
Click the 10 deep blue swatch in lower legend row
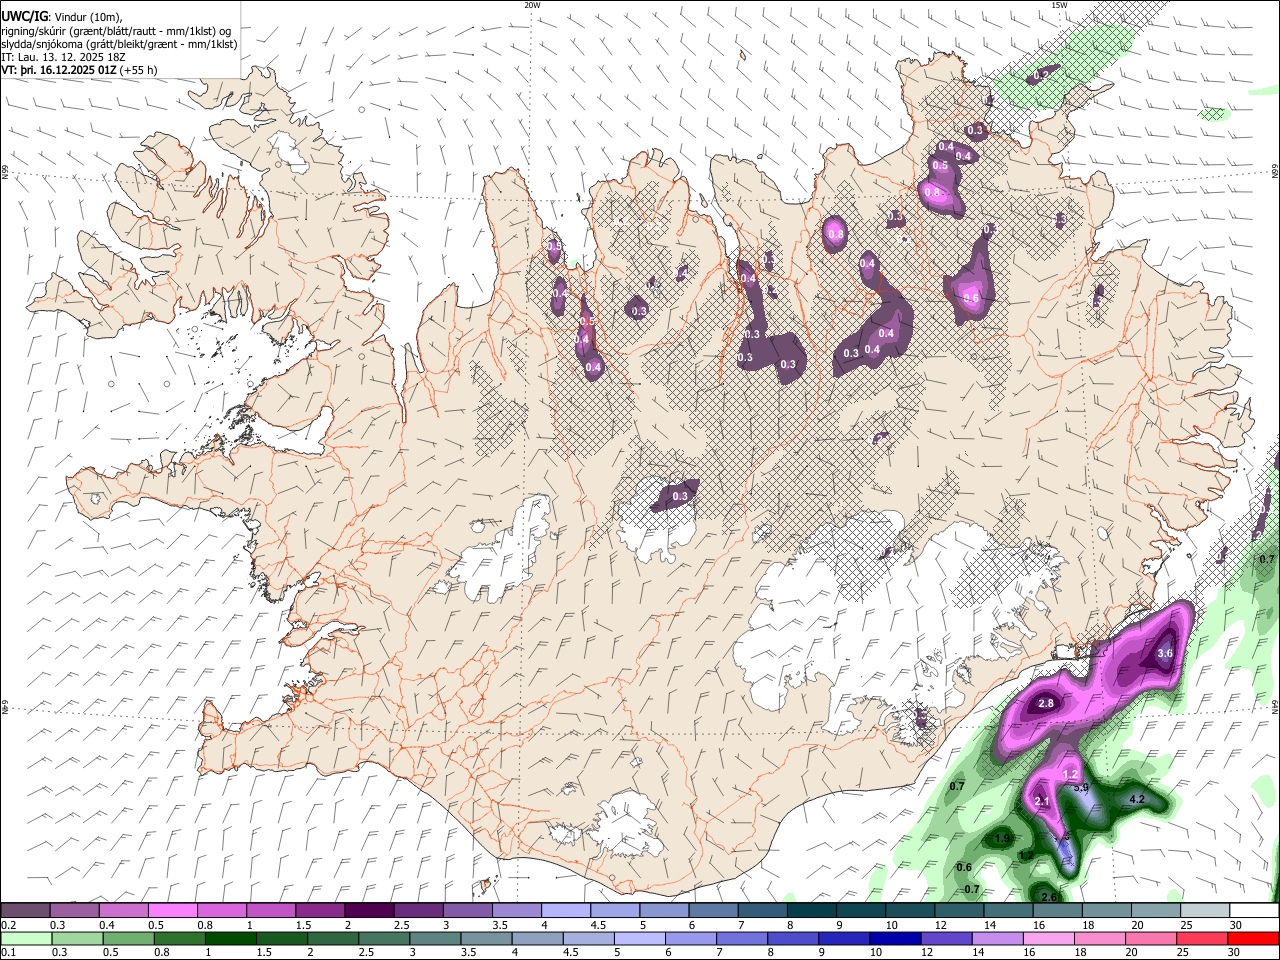(x=895, y=938)
